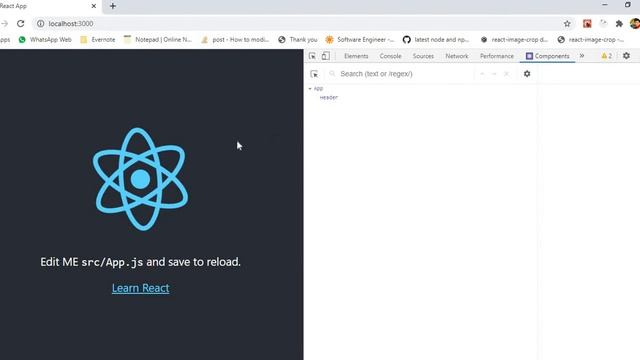Click the Learn React link

point(140,288)
